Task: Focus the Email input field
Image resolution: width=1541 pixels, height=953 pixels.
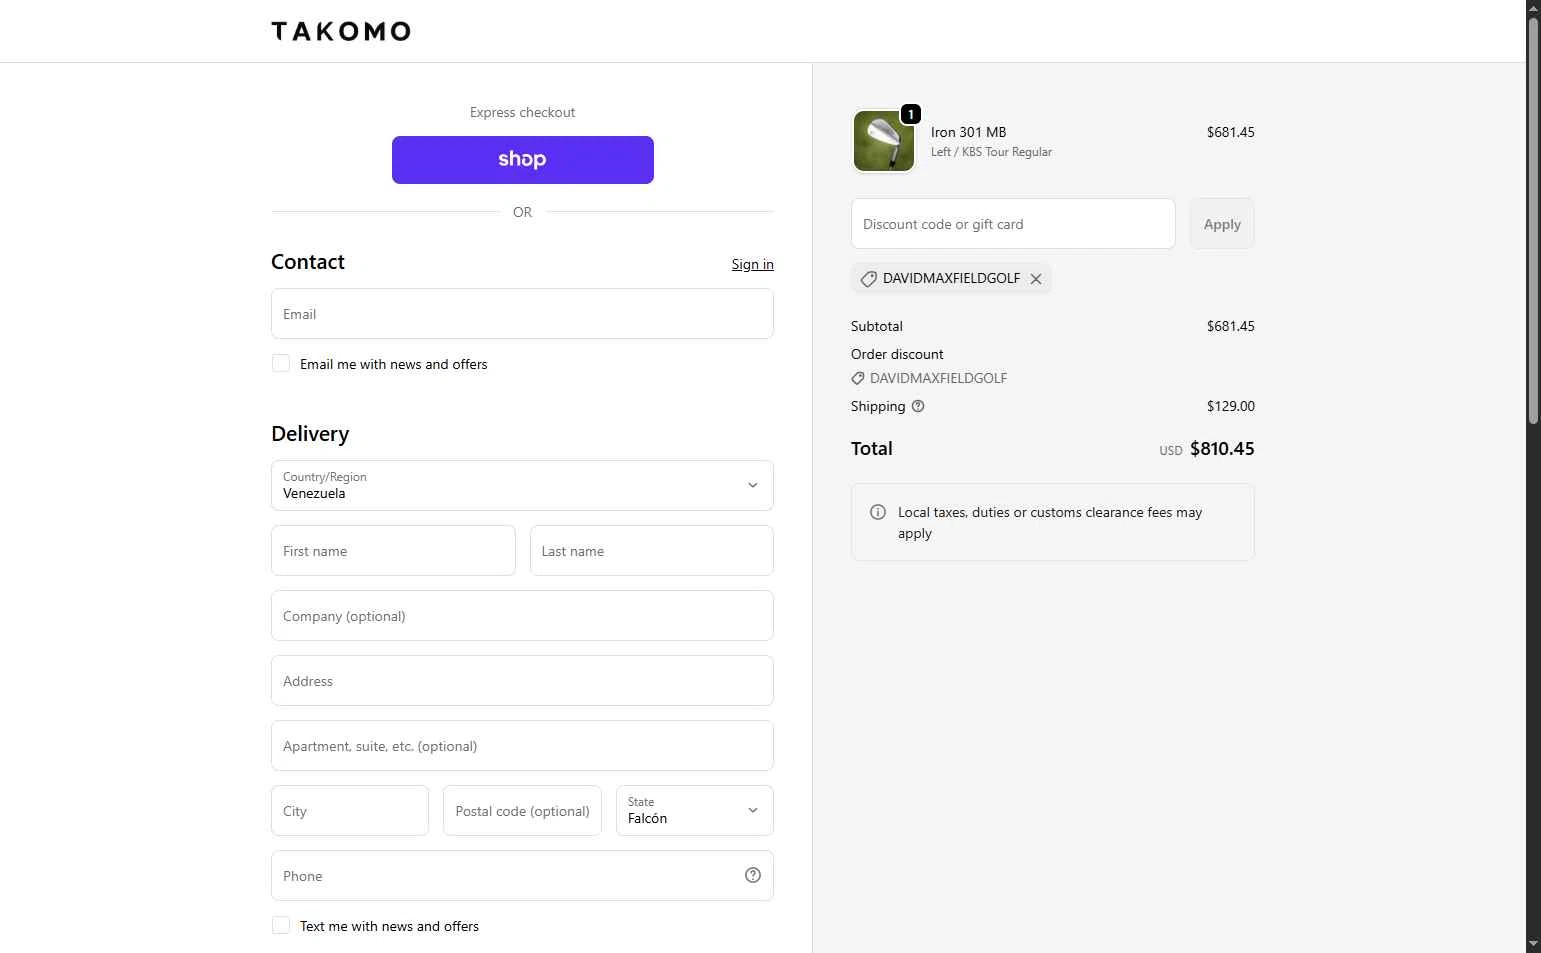Action: point(522,314)
